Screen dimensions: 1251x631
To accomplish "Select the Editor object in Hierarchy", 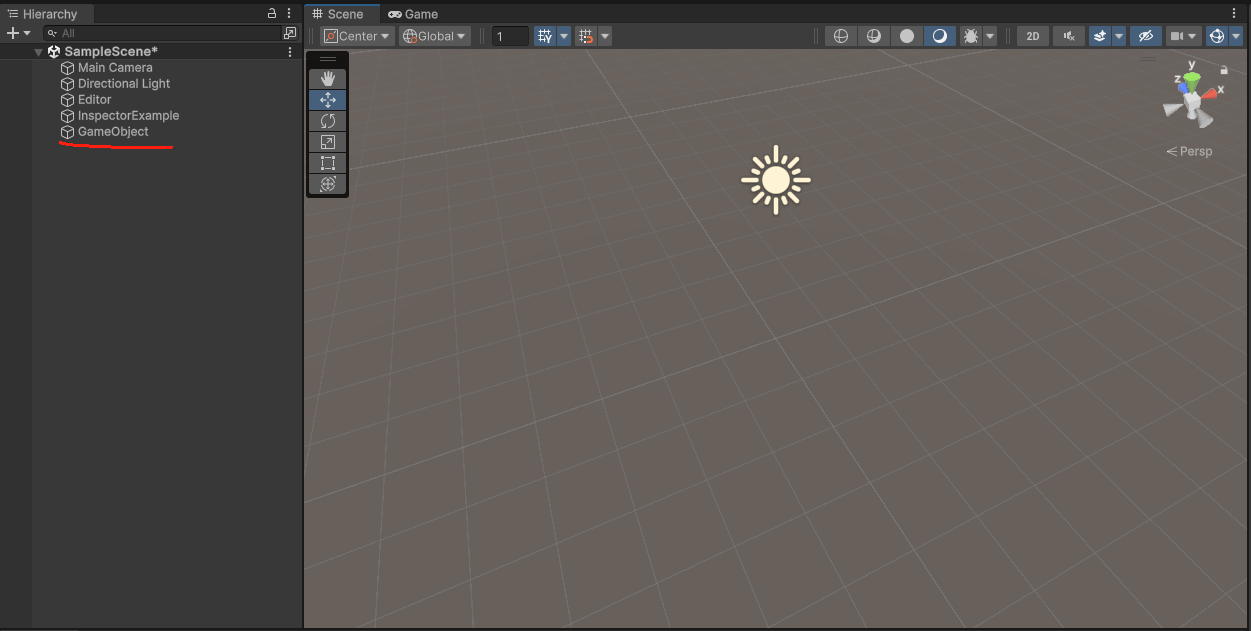I will 95,100.
